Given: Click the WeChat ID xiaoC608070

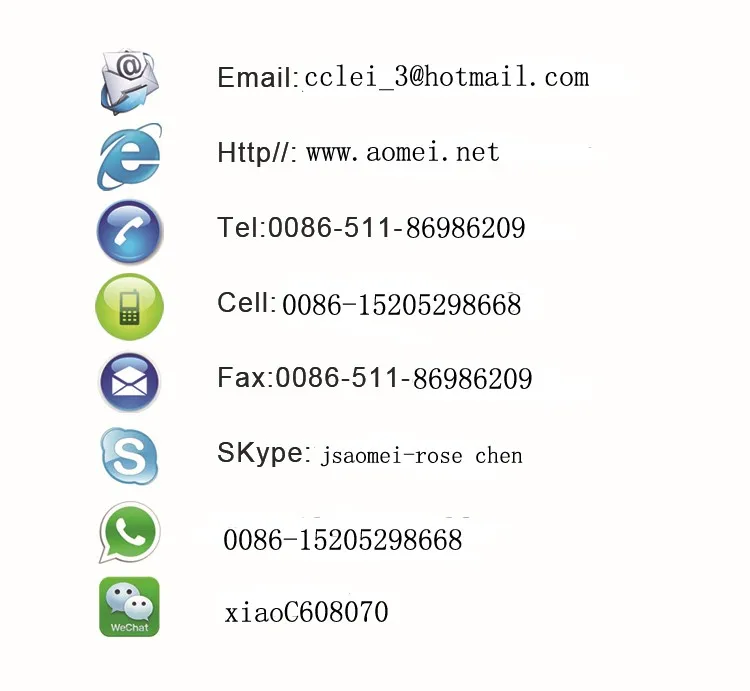Looking at the screenshot, I should (306, 612).
